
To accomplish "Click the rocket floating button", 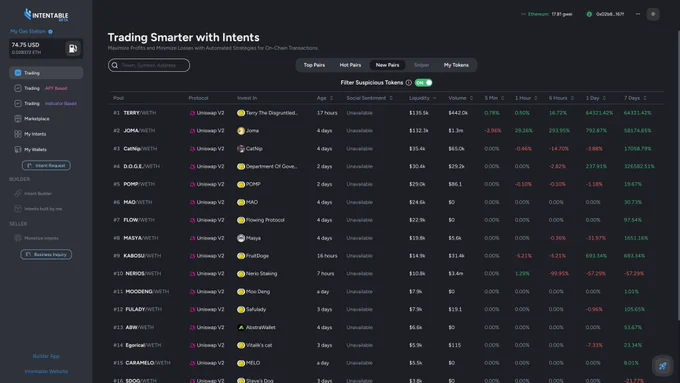I will point(663,366).
